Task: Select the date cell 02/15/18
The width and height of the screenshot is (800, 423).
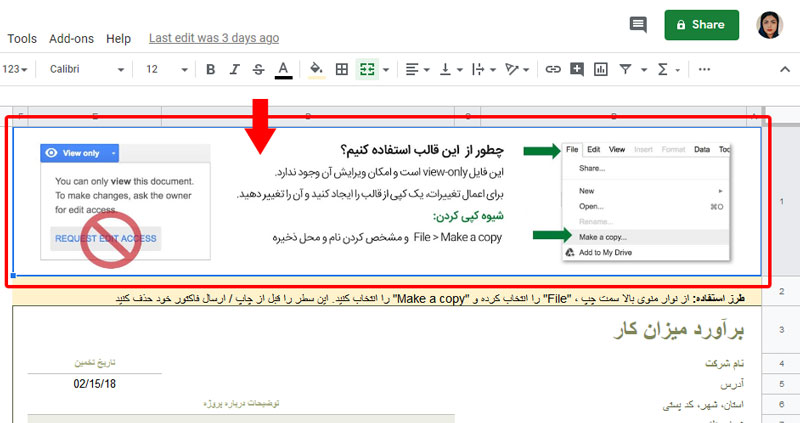Action: pyautogui.click(x=94, y=382)
